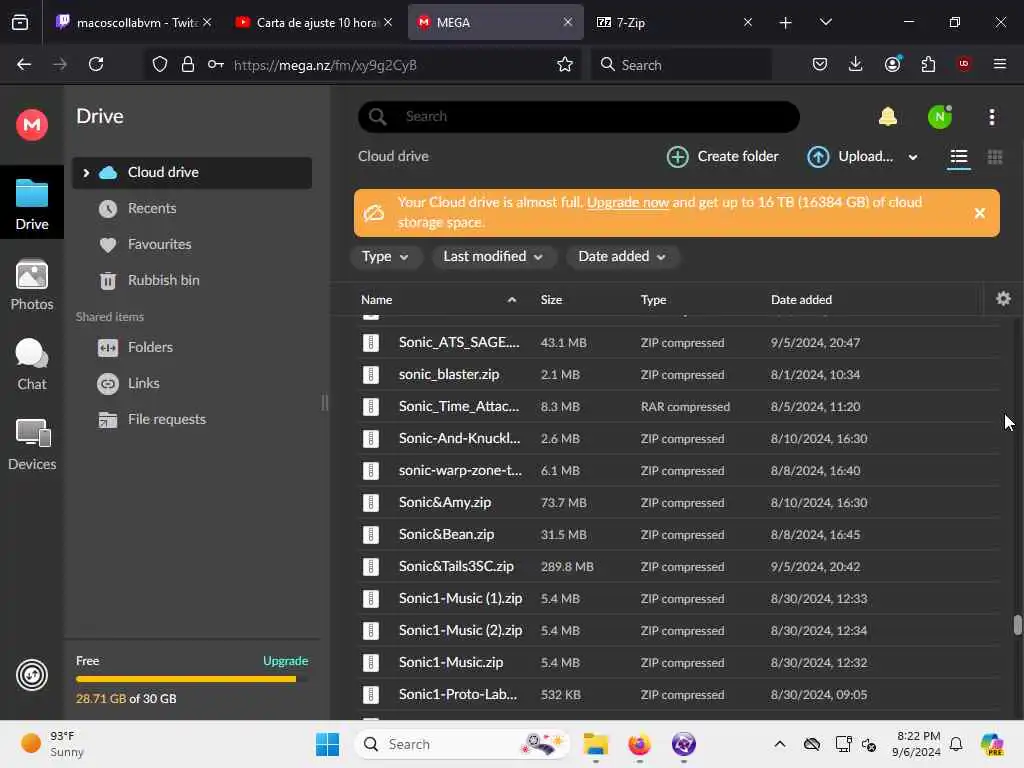Click Create folder button
Image resolution: width=1024 pixels, height=768 pixels.
click(722, 157)
